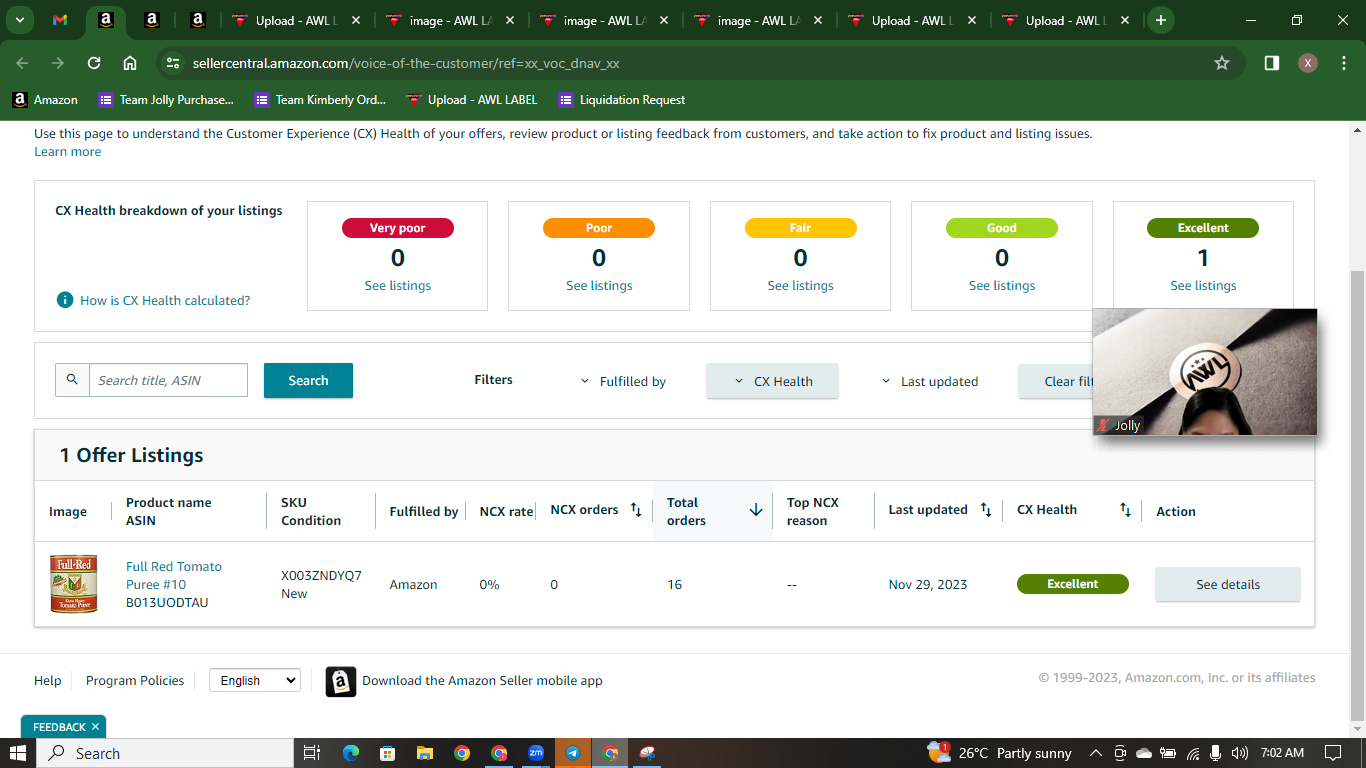View site information icon in address bar

tap(173, 63)
